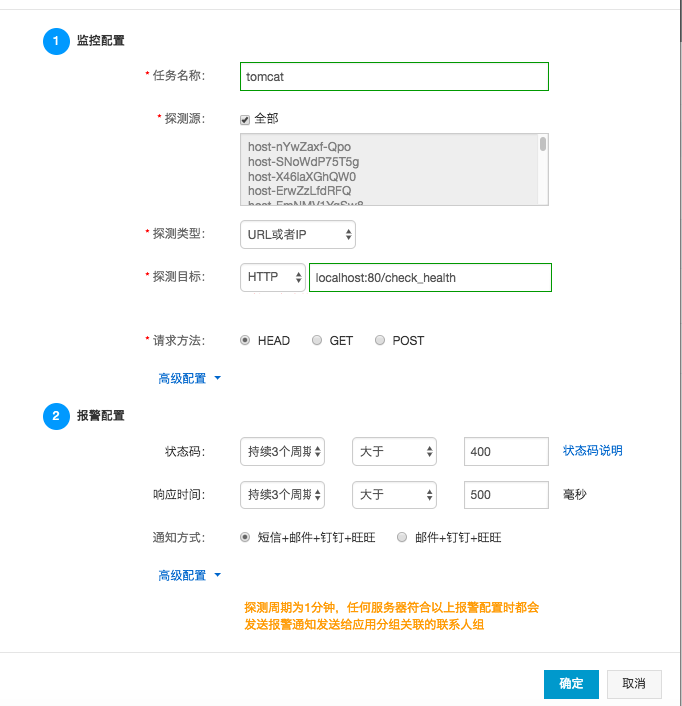Viewport: 682px width, 706px height.
Task: Open the 响应时间 大于 comparison dropdown
Action: pos(394,495)
